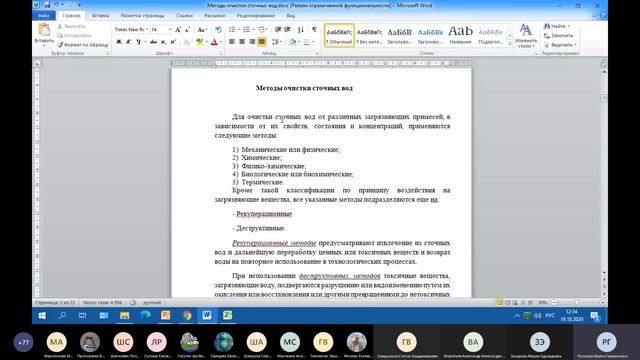Open the Font dialog launcher (Шрифт)
Screen dimensions: 640x360
(x=222, y=53)
